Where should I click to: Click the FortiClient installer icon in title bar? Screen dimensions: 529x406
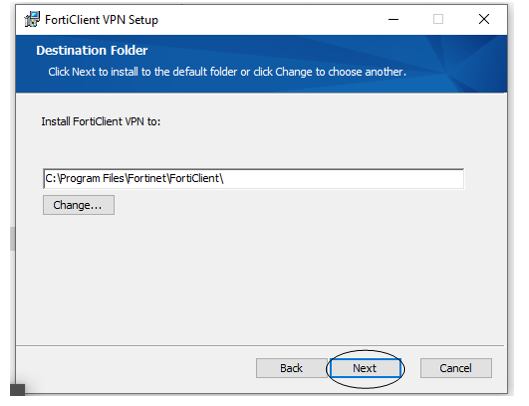click(x=32, y=19)
